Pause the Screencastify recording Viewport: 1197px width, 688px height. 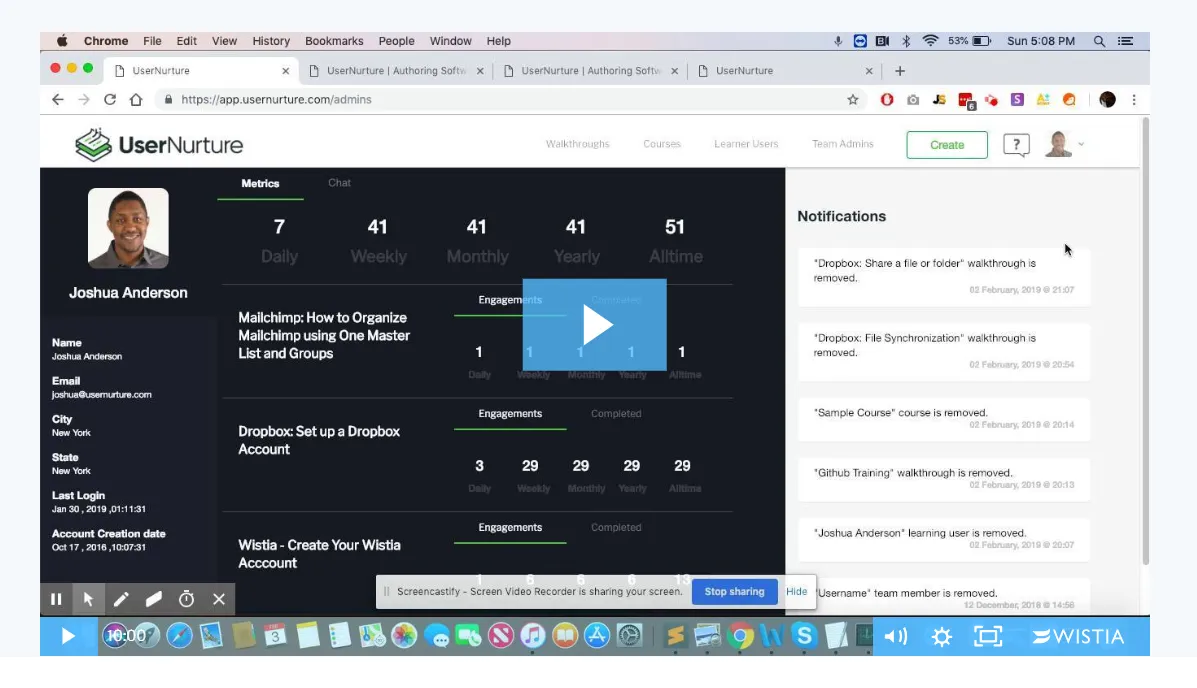click(56, 599)
